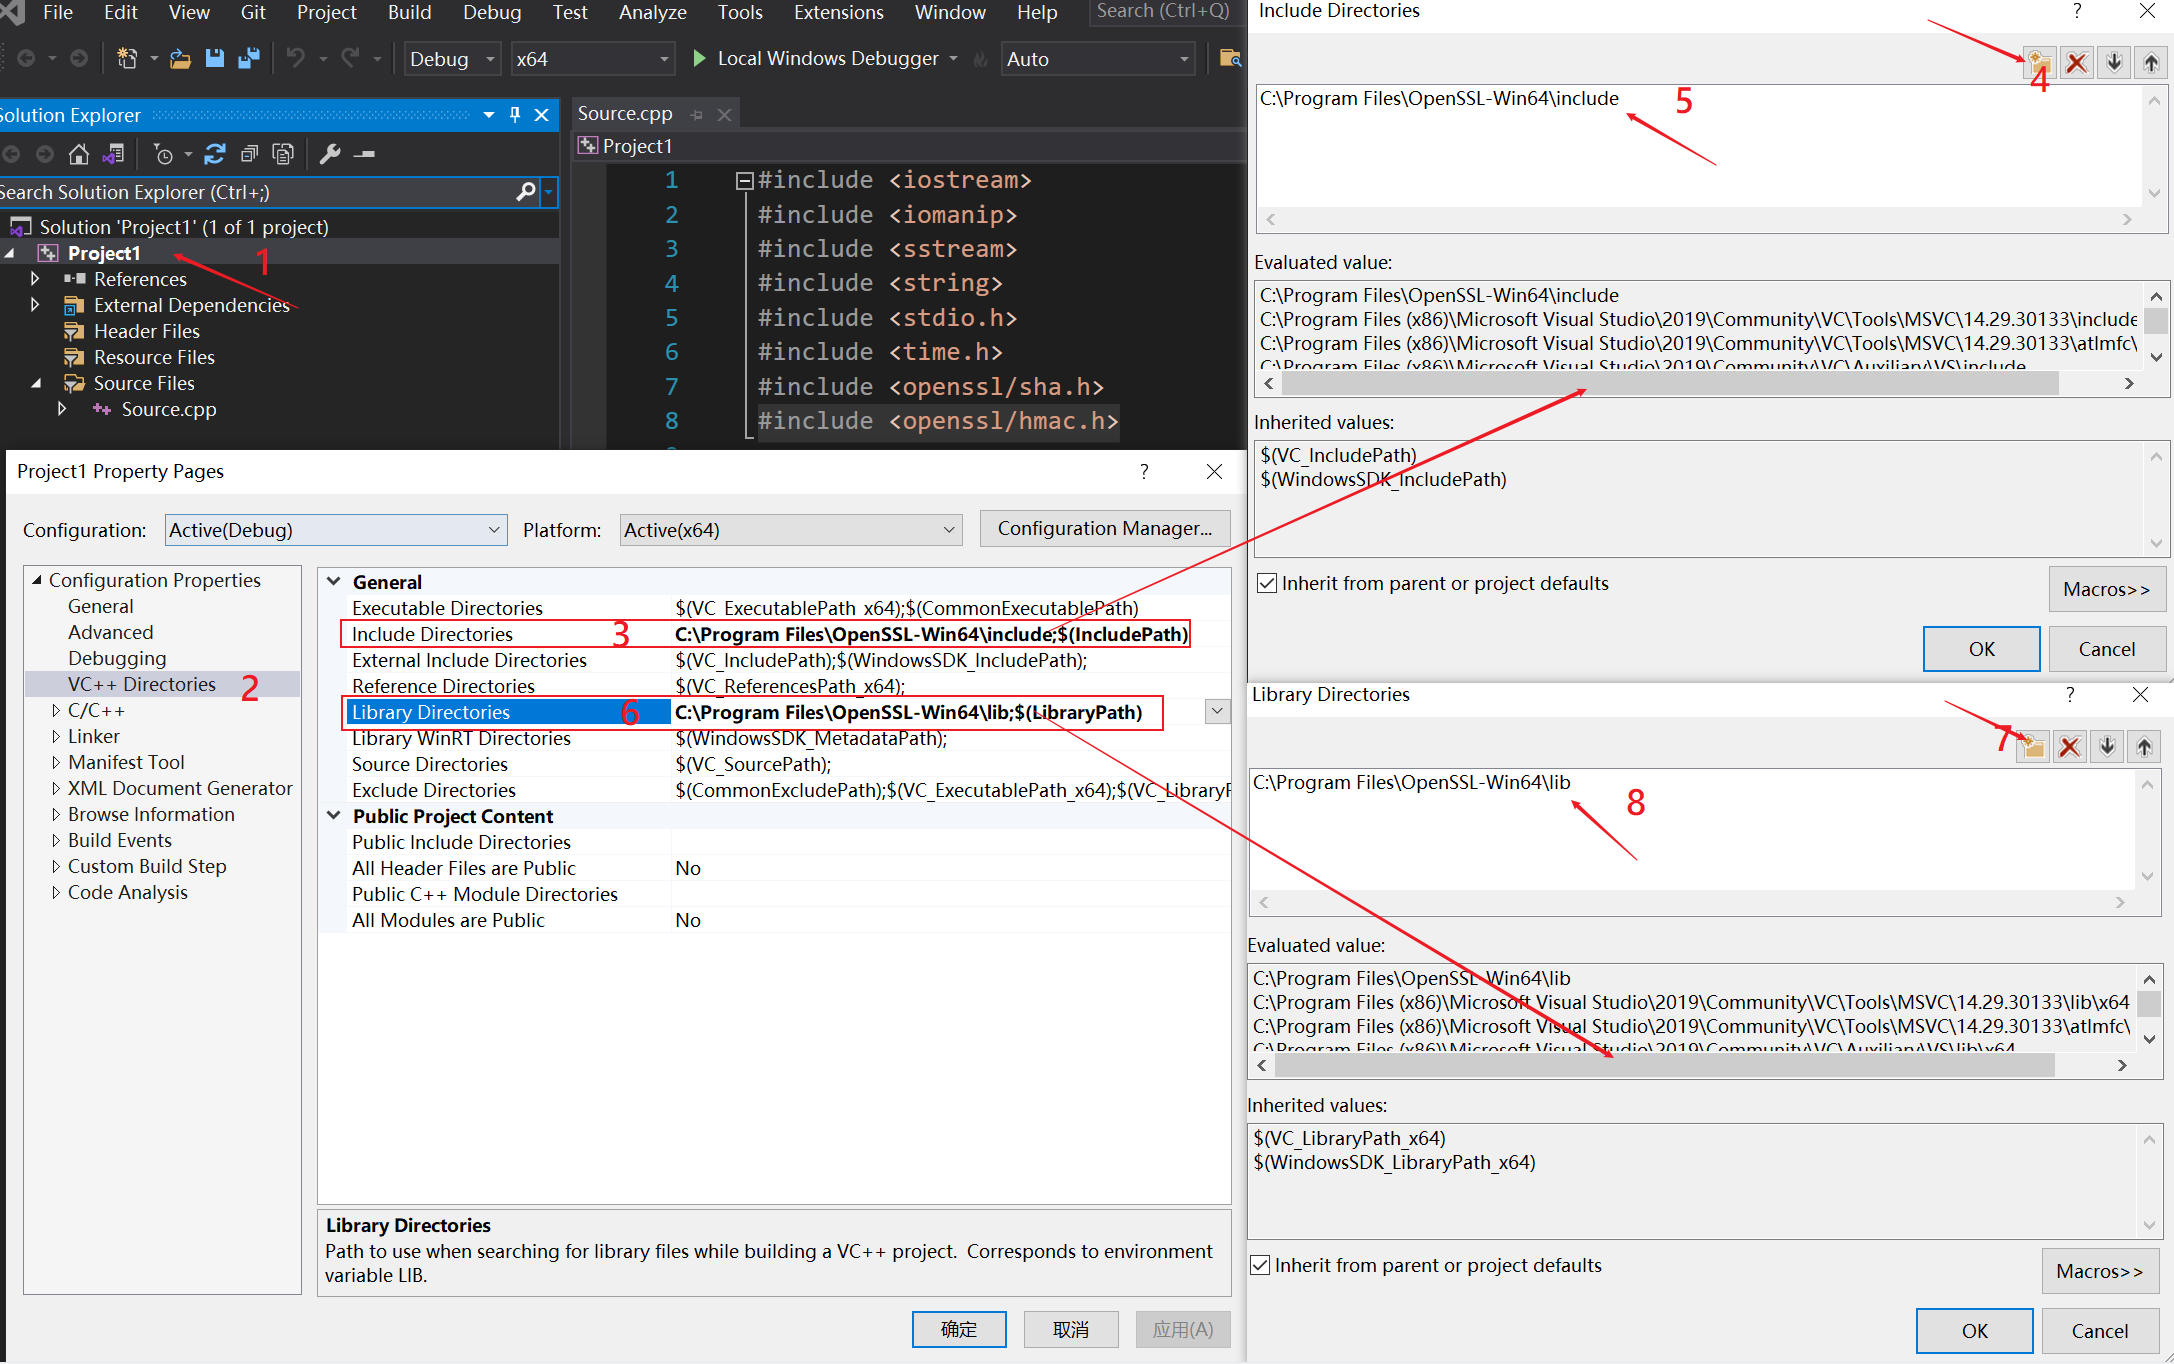This screenshot has width=2174, height=1364.
Task: Click the Search Solution Explorer input field
Action: pyautogui.click(x=255, y=192)
